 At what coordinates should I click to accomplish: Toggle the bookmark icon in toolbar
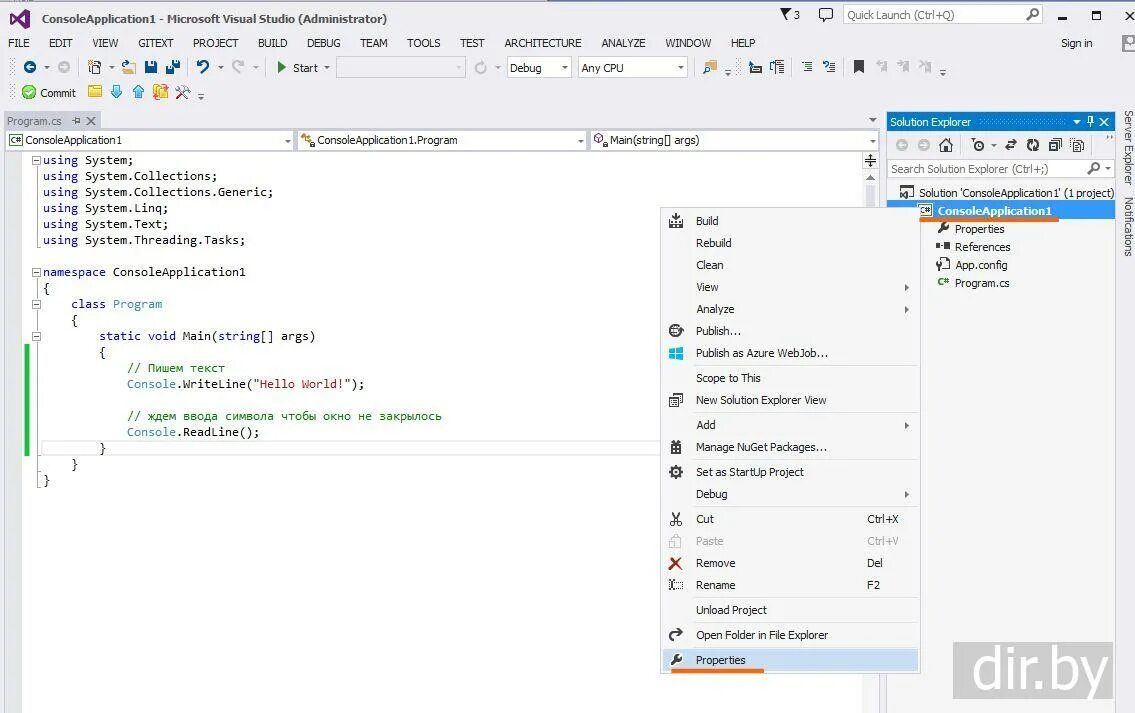(x=858, y=67)
